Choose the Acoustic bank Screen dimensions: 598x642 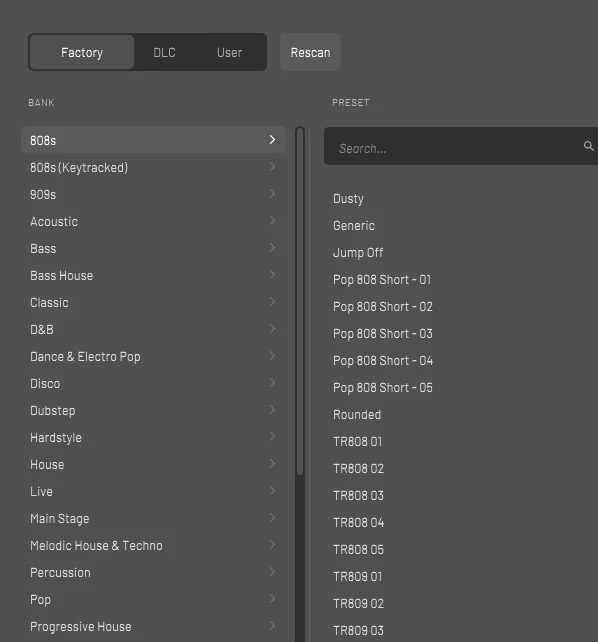(54, 222)
